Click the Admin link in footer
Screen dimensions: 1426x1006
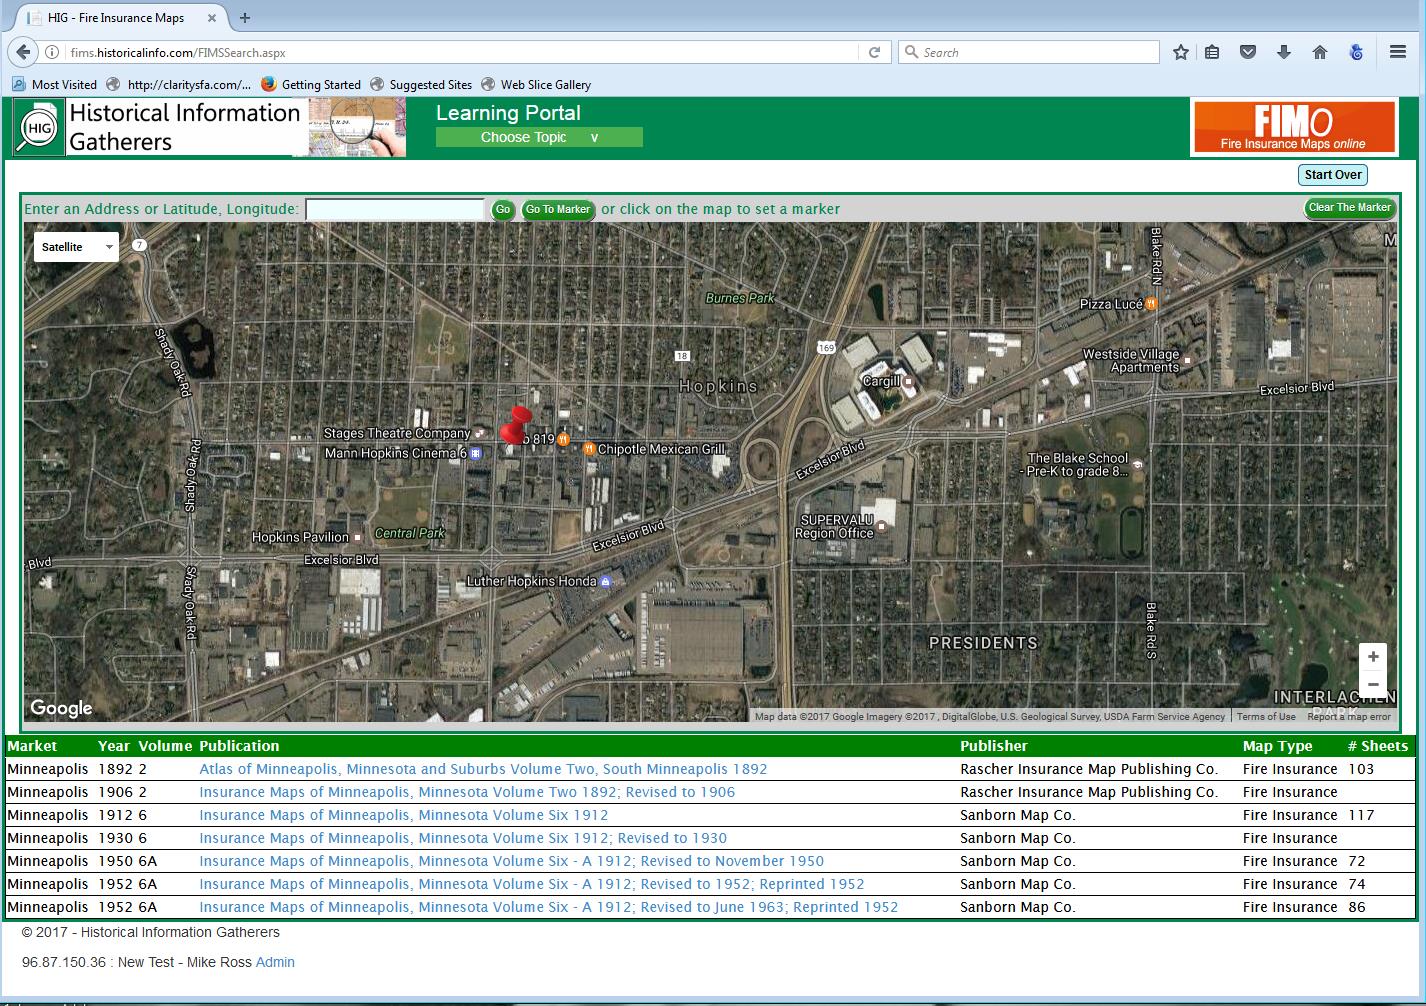coord(275,962)
